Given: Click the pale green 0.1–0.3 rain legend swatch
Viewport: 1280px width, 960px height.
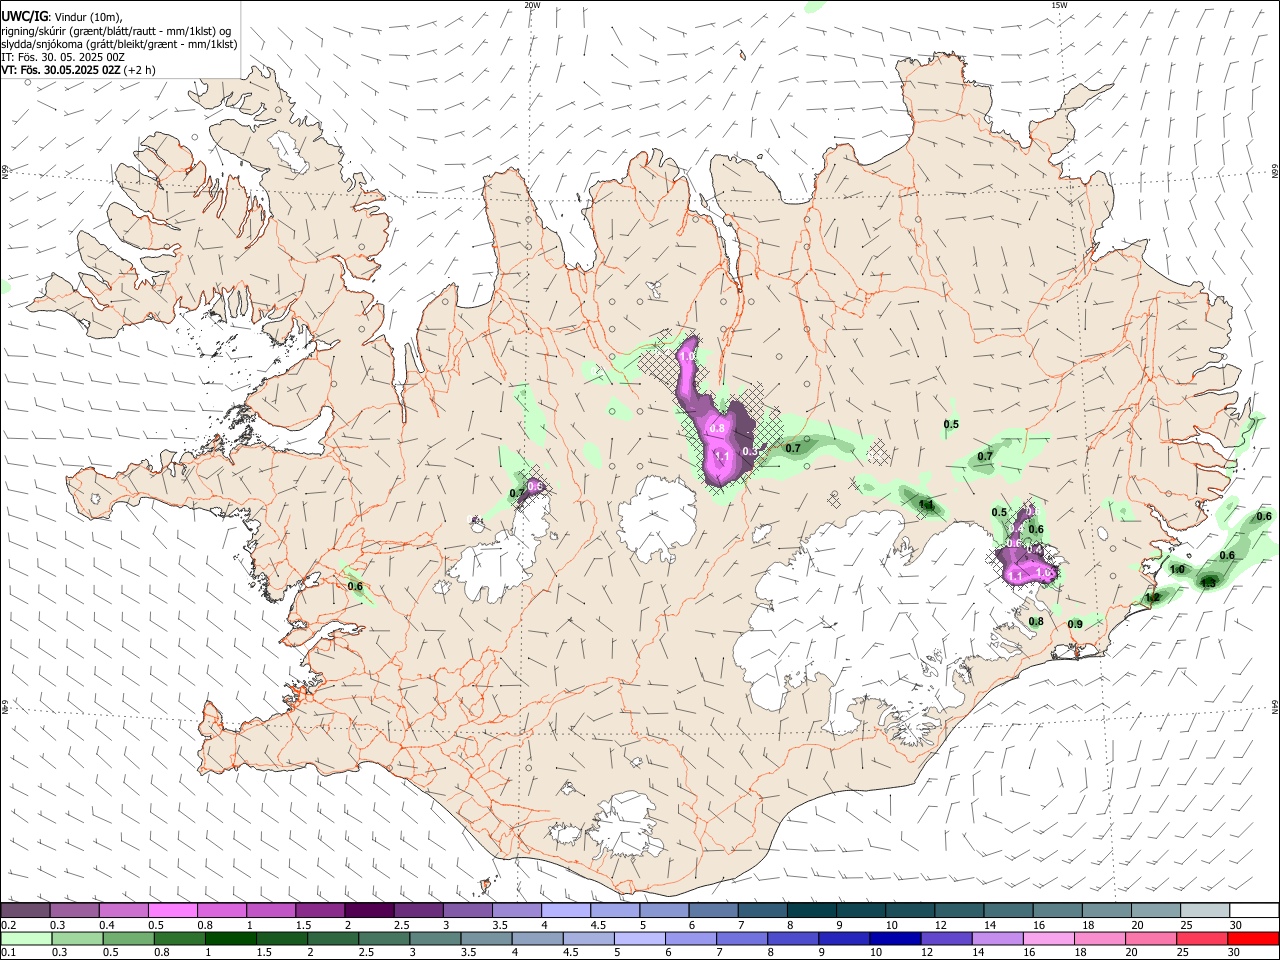Looking at the screenshot, I should (x=26, y=938).
